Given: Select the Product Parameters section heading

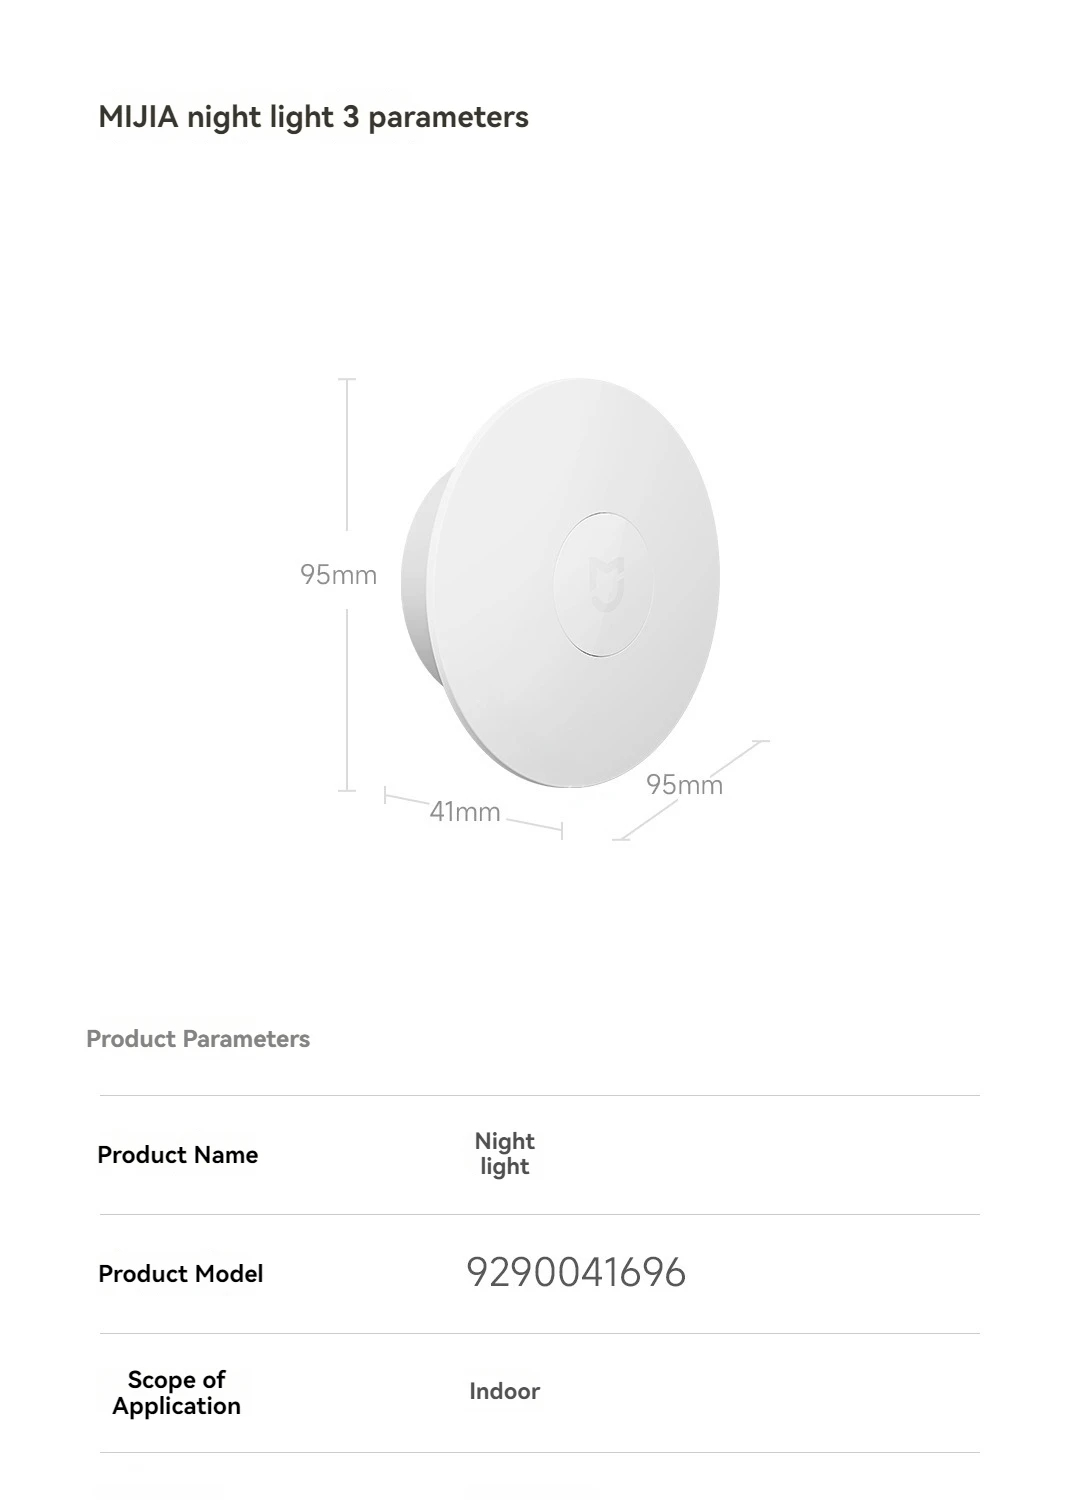Looking at the screenshot, I should coord(198,1039).
